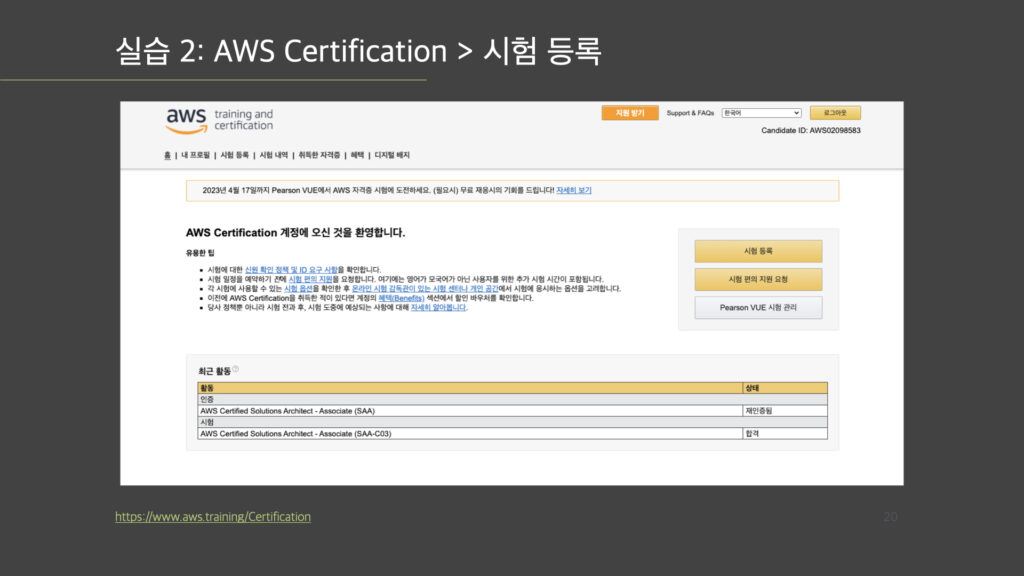Click the 유용한 팁 heading
The height and width of the screenshot is (576, 1024).
click(200, 253)
